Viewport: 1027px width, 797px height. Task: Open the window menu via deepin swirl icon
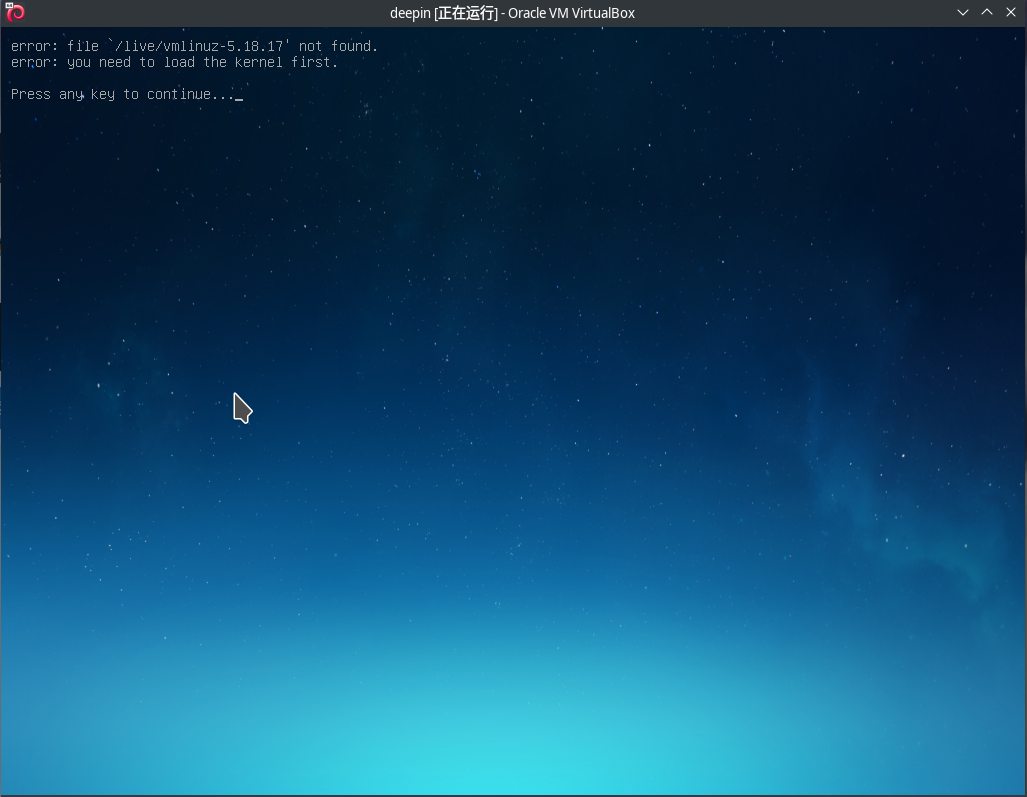coord(14,13)
